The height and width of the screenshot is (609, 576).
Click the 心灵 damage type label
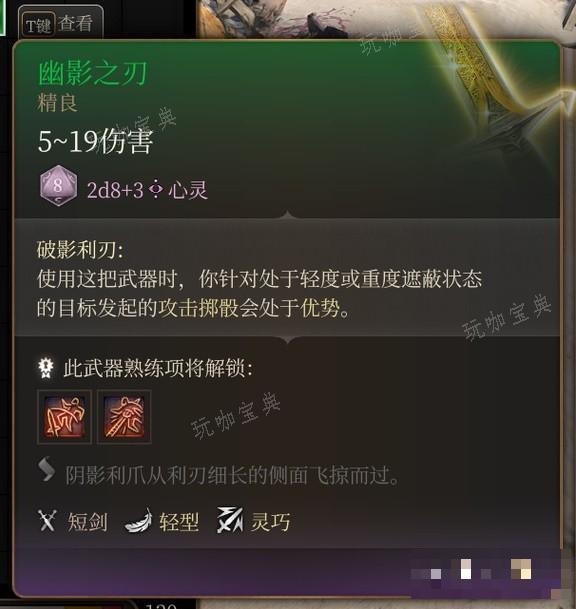[x=188, y=190]
